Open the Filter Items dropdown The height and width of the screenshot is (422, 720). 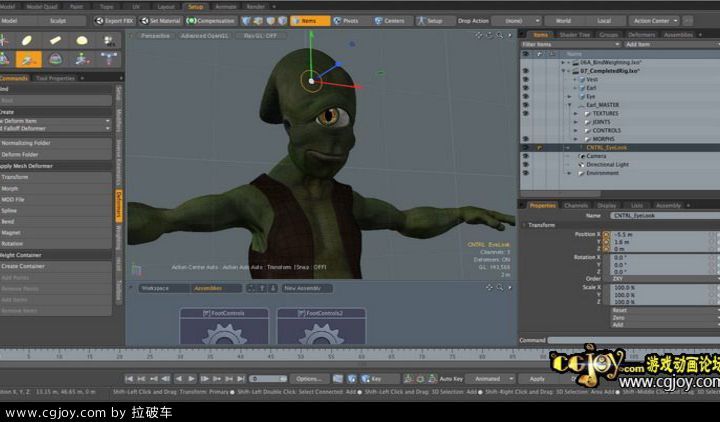coord(570,44)
